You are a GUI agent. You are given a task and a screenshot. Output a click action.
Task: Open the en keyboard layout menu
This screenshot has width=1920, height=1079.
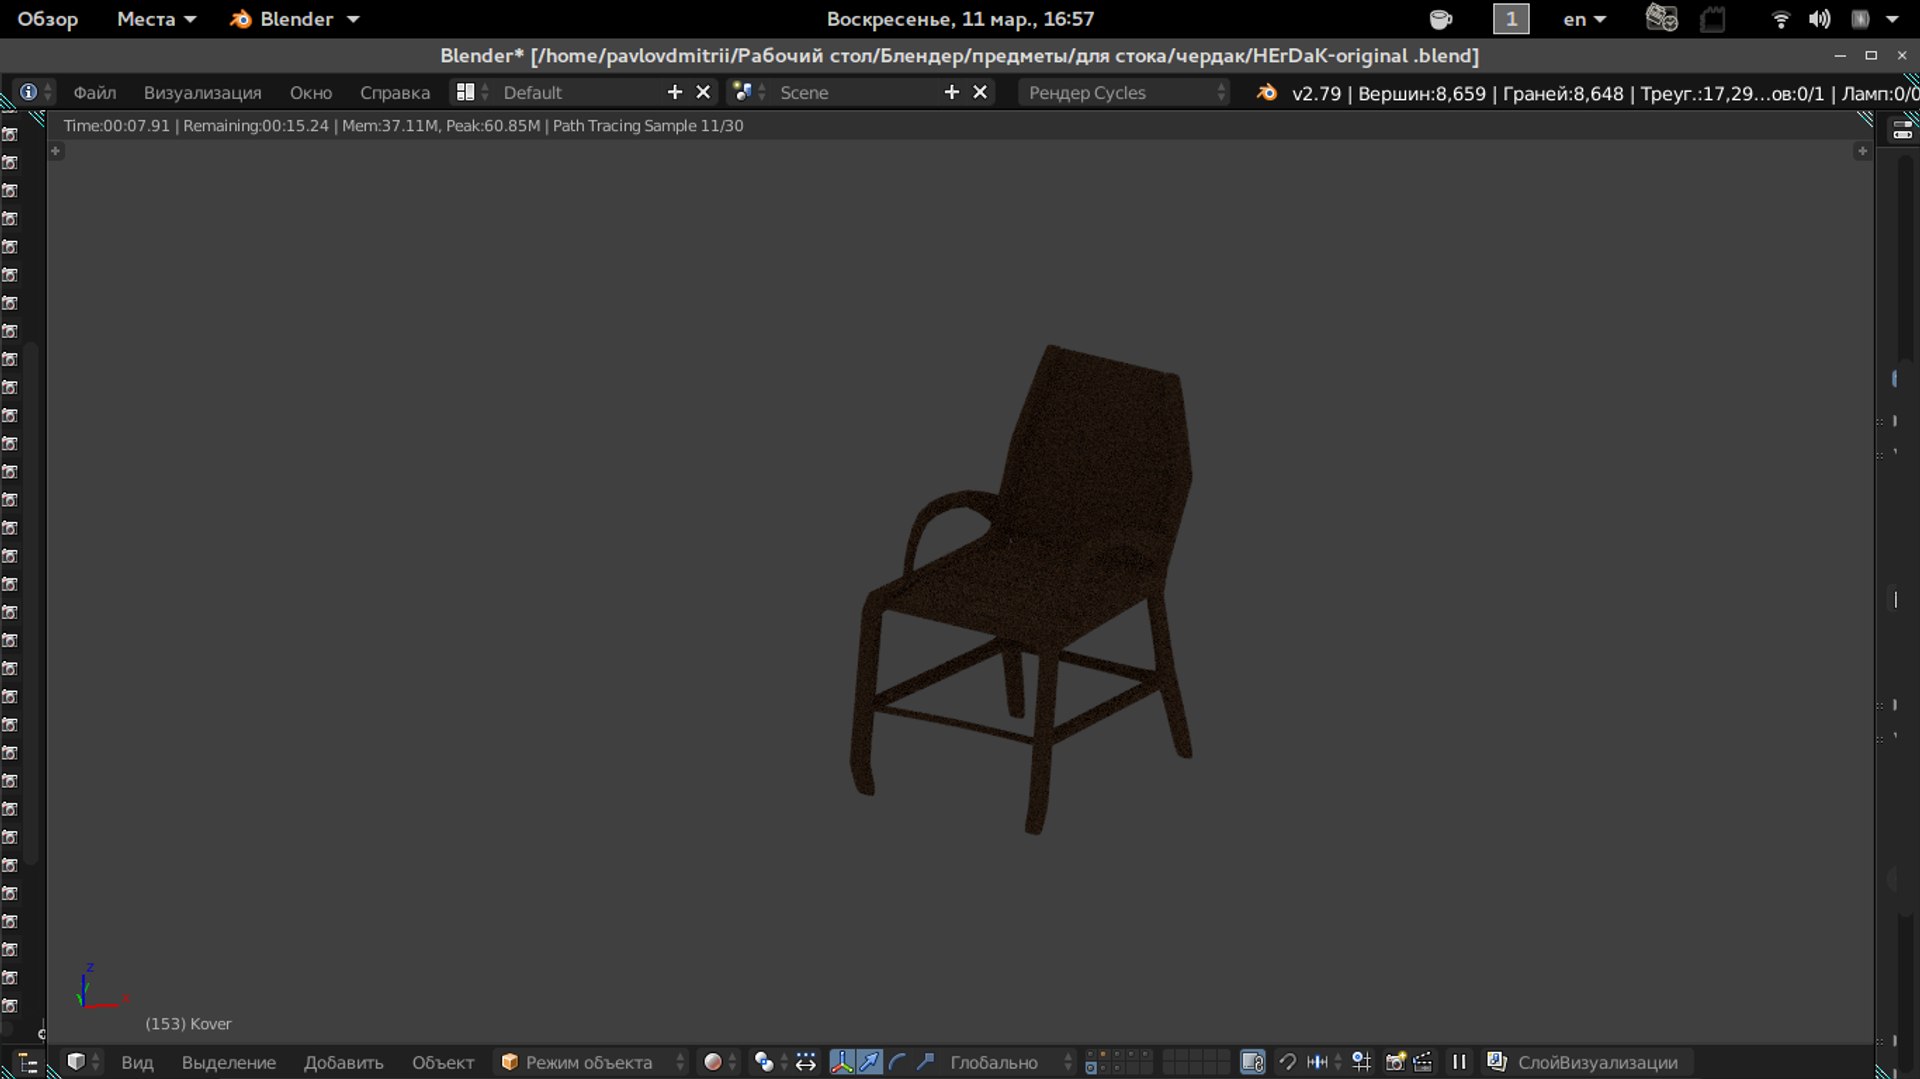point(1585,19)
